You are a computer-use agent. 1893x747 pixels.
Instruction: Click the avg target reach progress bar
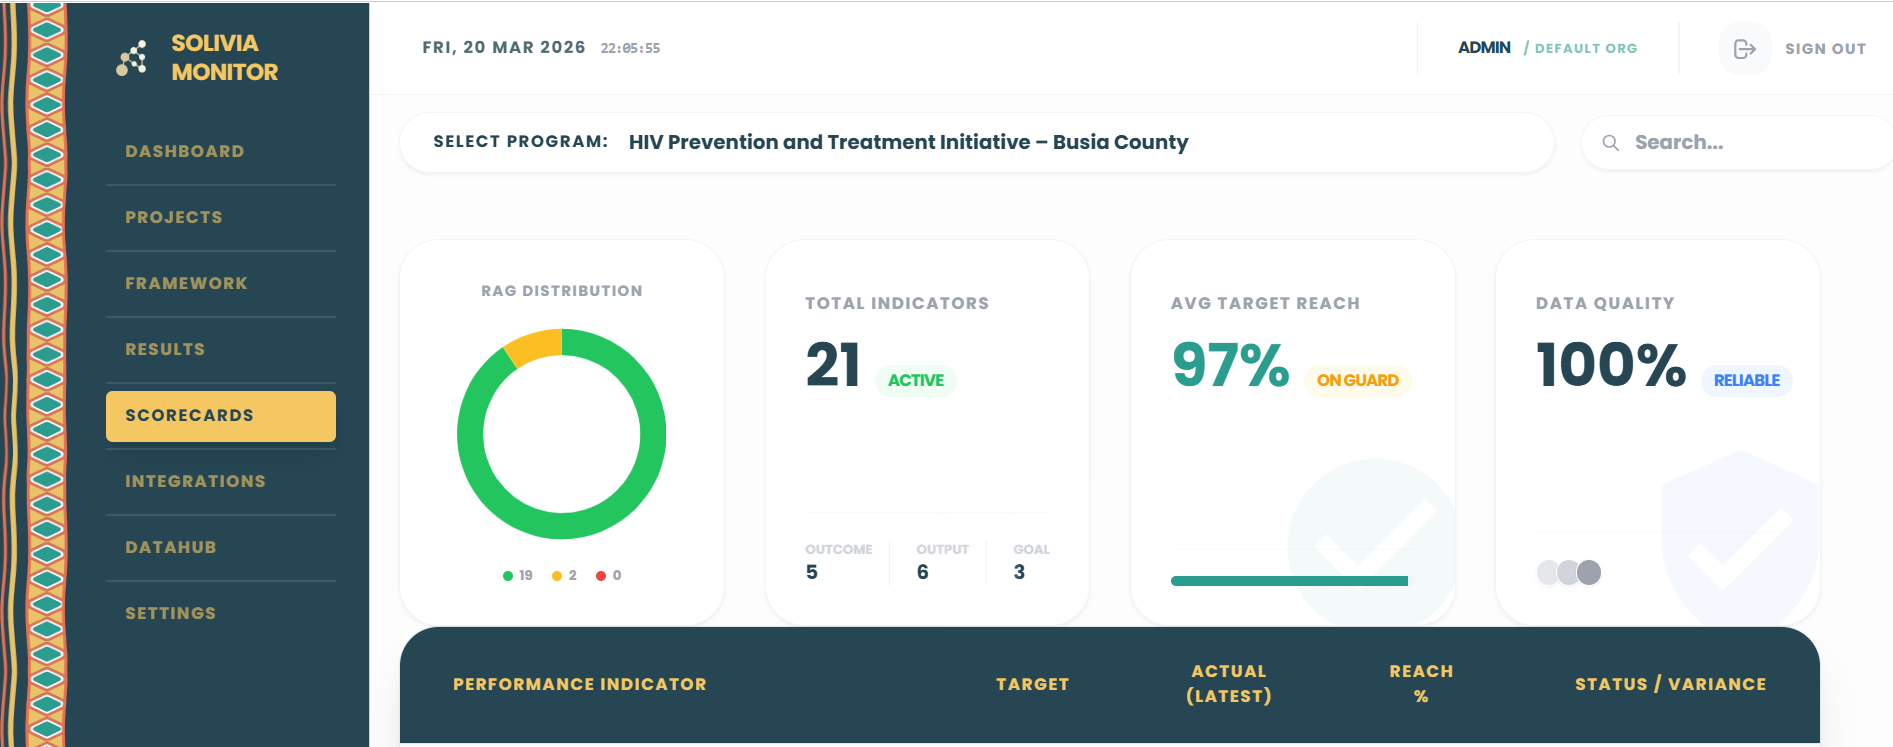point(1289,581)
